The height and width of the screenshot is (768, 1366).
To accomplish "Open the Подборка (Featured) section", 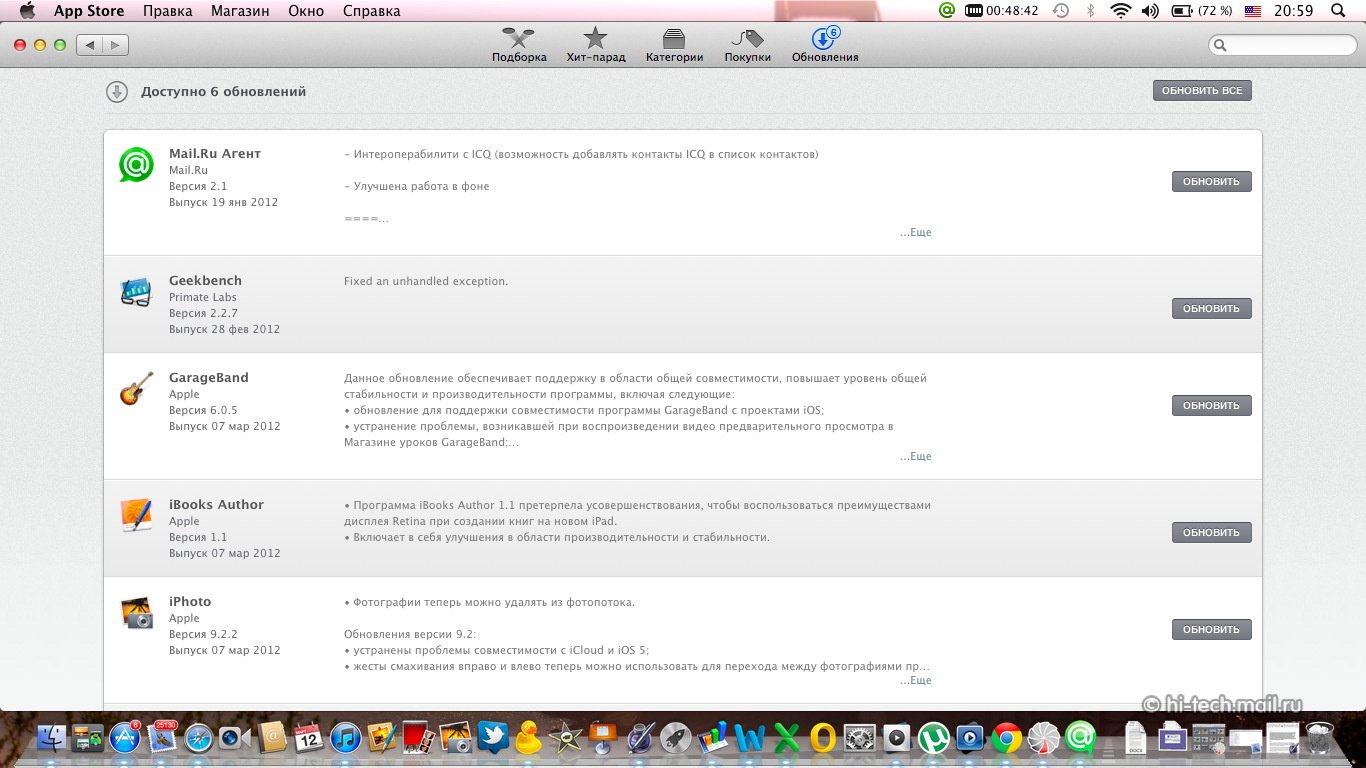I will click(x=519, y=46).
